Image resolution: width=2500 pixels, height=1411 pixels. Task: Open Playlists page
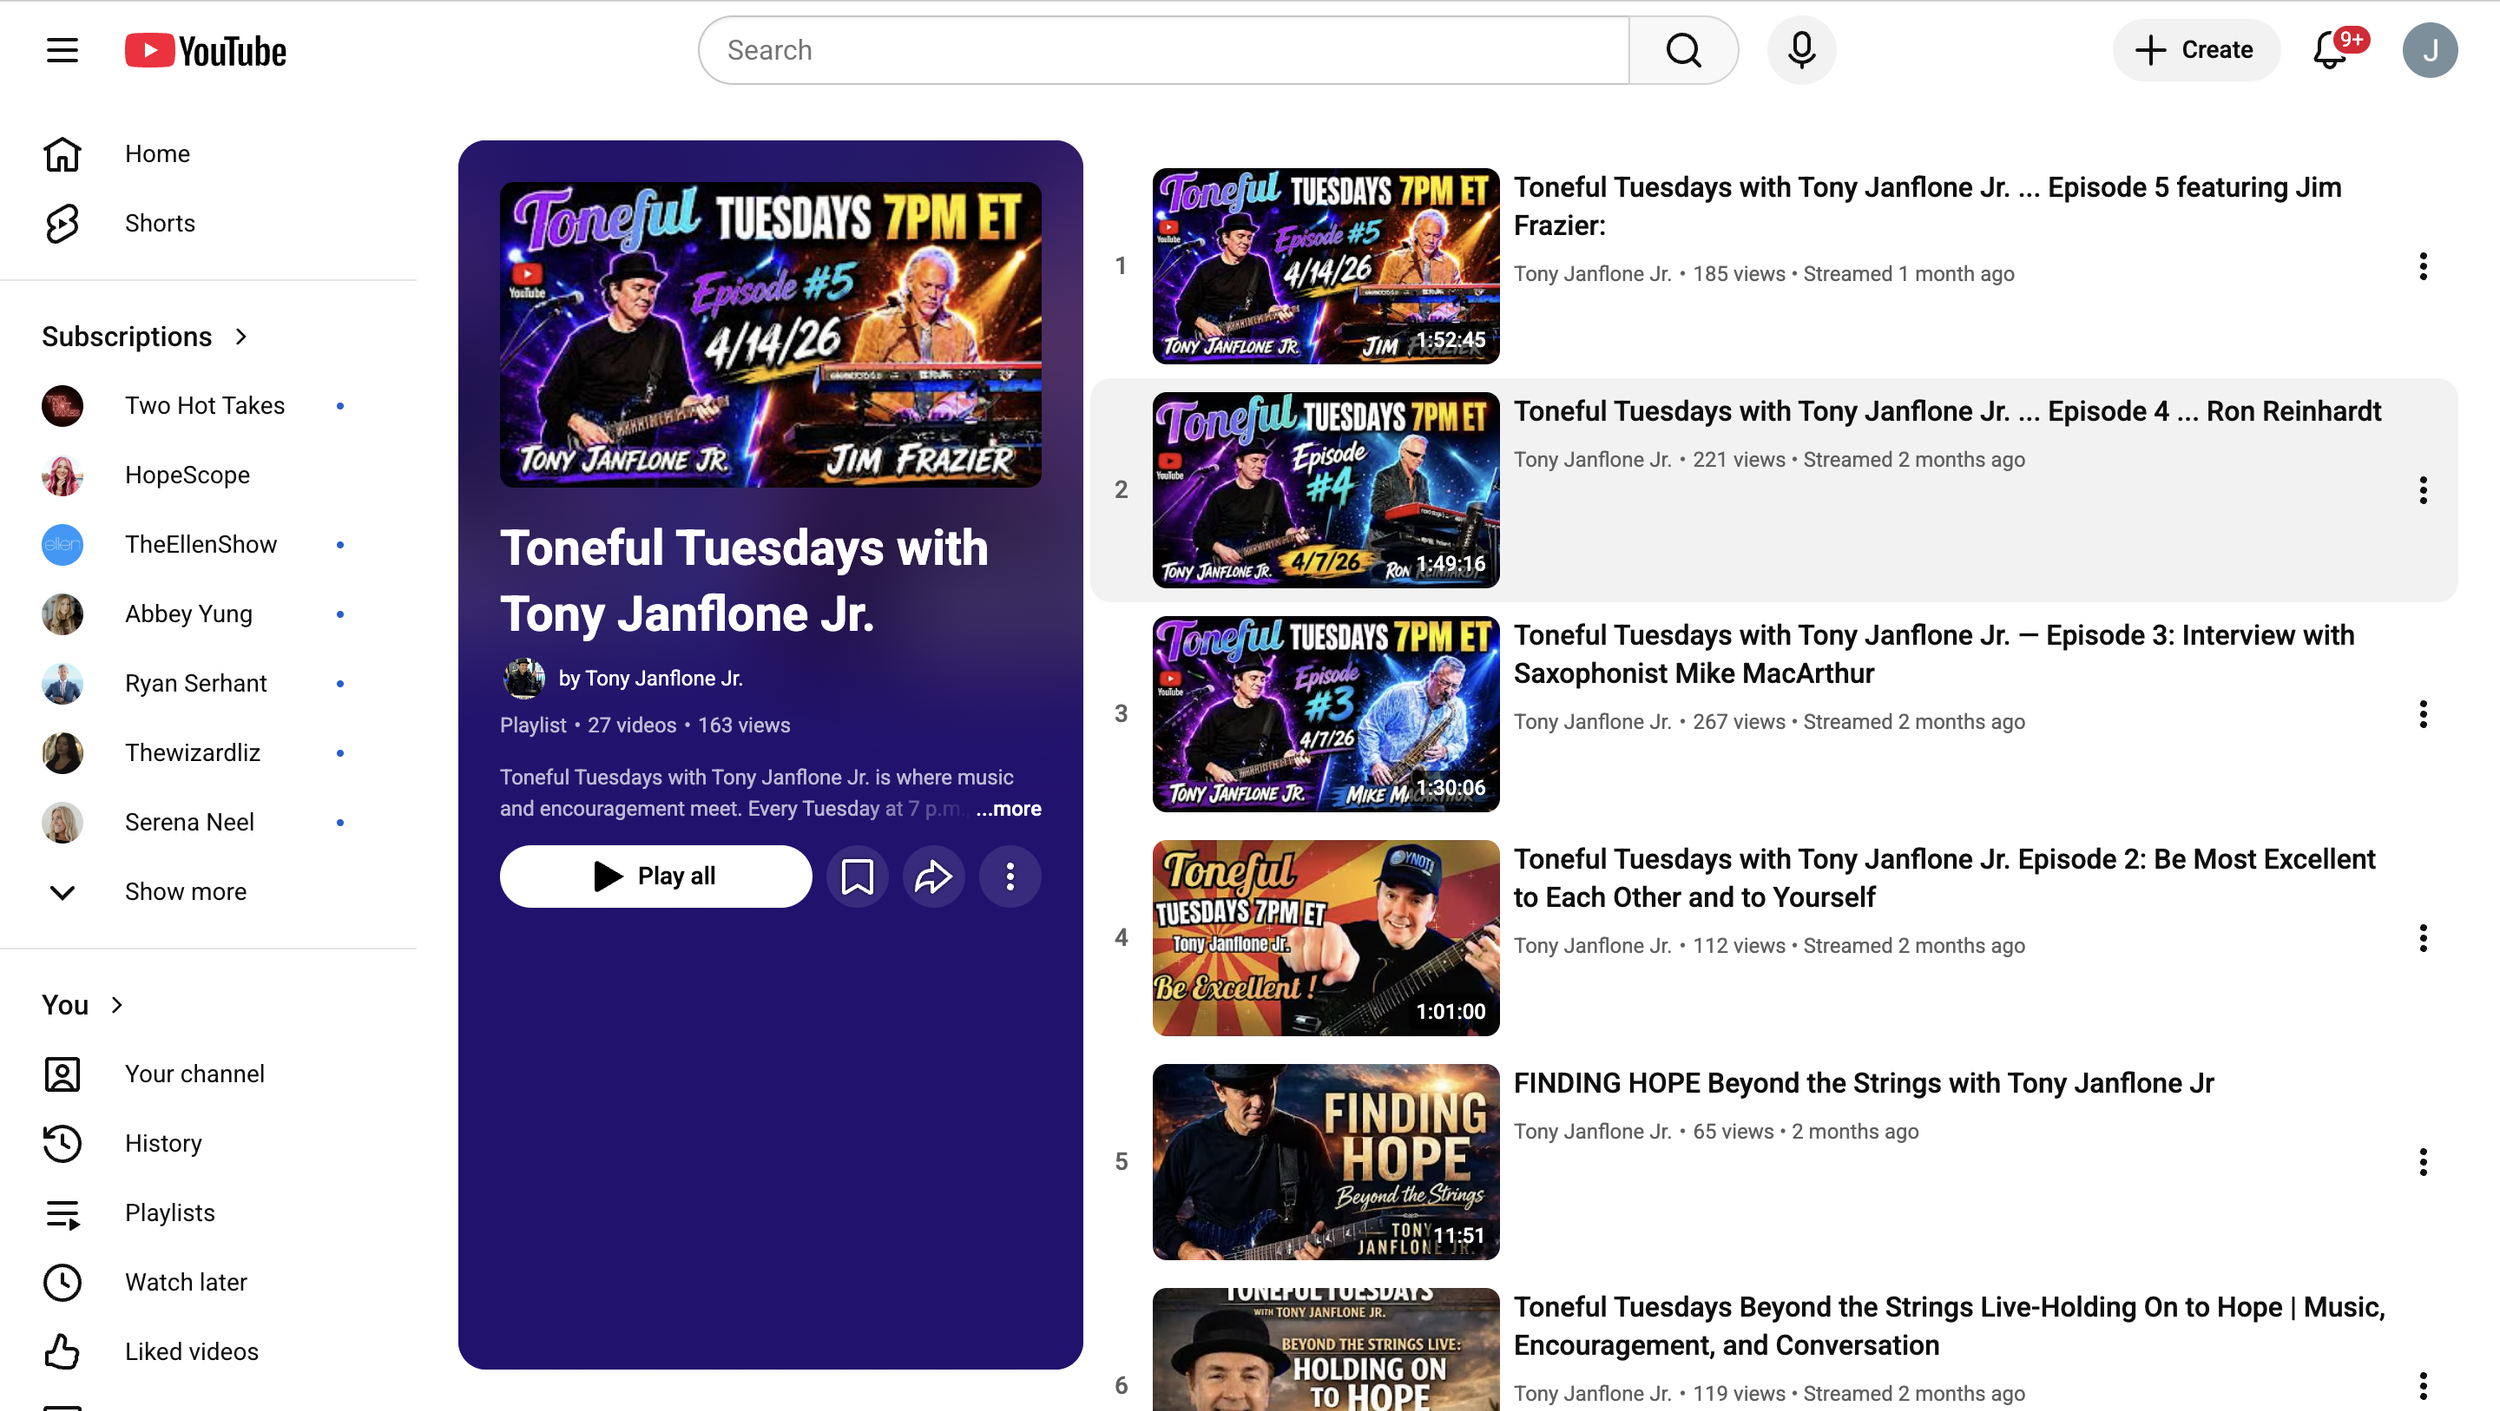pyautogui.click(x=208, y=1213)
